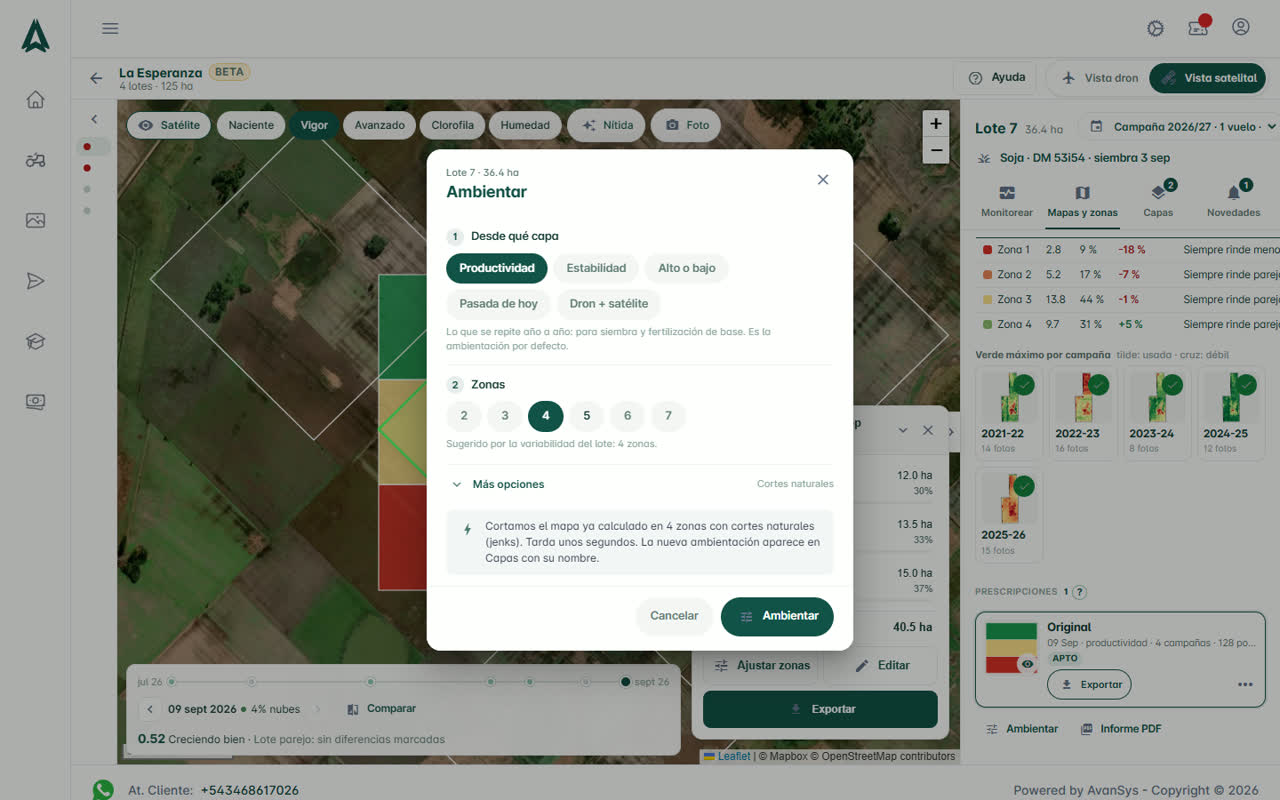Switch to the Novedades tab
This screenshot has height=800, width=1280.
(x=1233, y=201)
